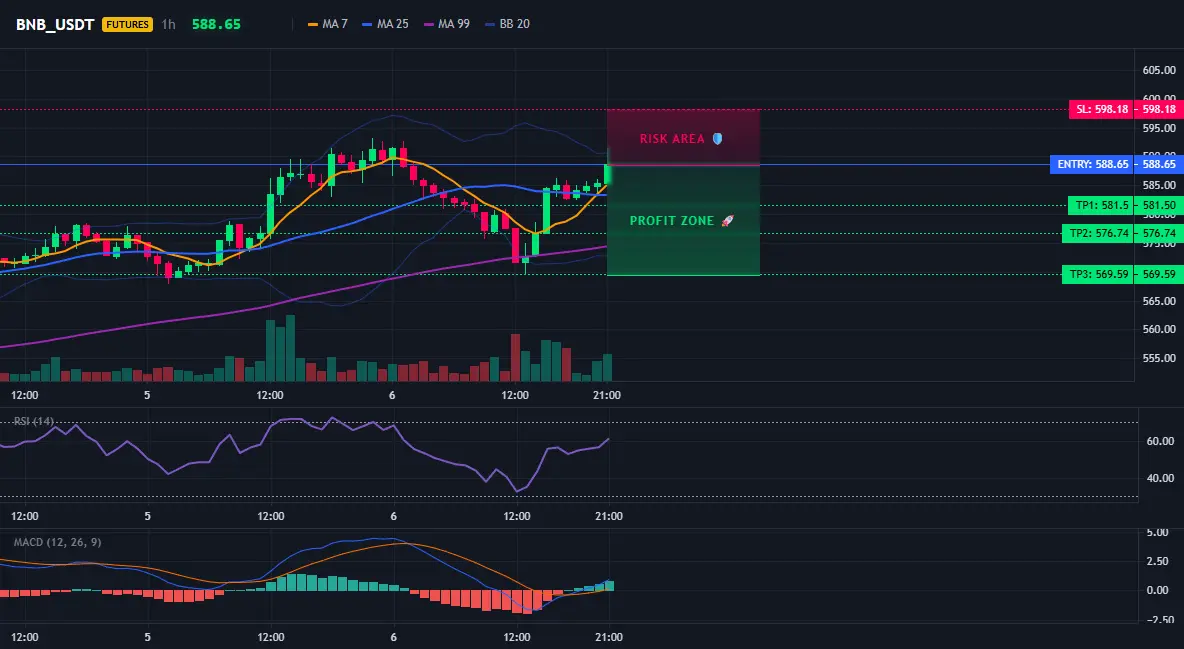Click the red RISK AREA zone
Screen dimensions: 1184x649
(x=683, y=138)
